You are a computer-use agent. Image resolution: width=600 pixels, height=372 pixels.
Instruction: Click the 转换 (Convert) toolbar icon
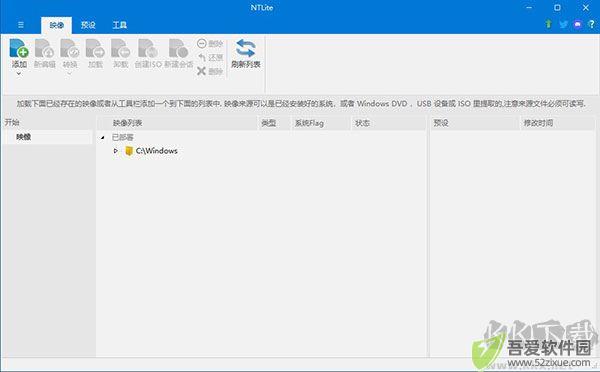[x=70, y=48]
